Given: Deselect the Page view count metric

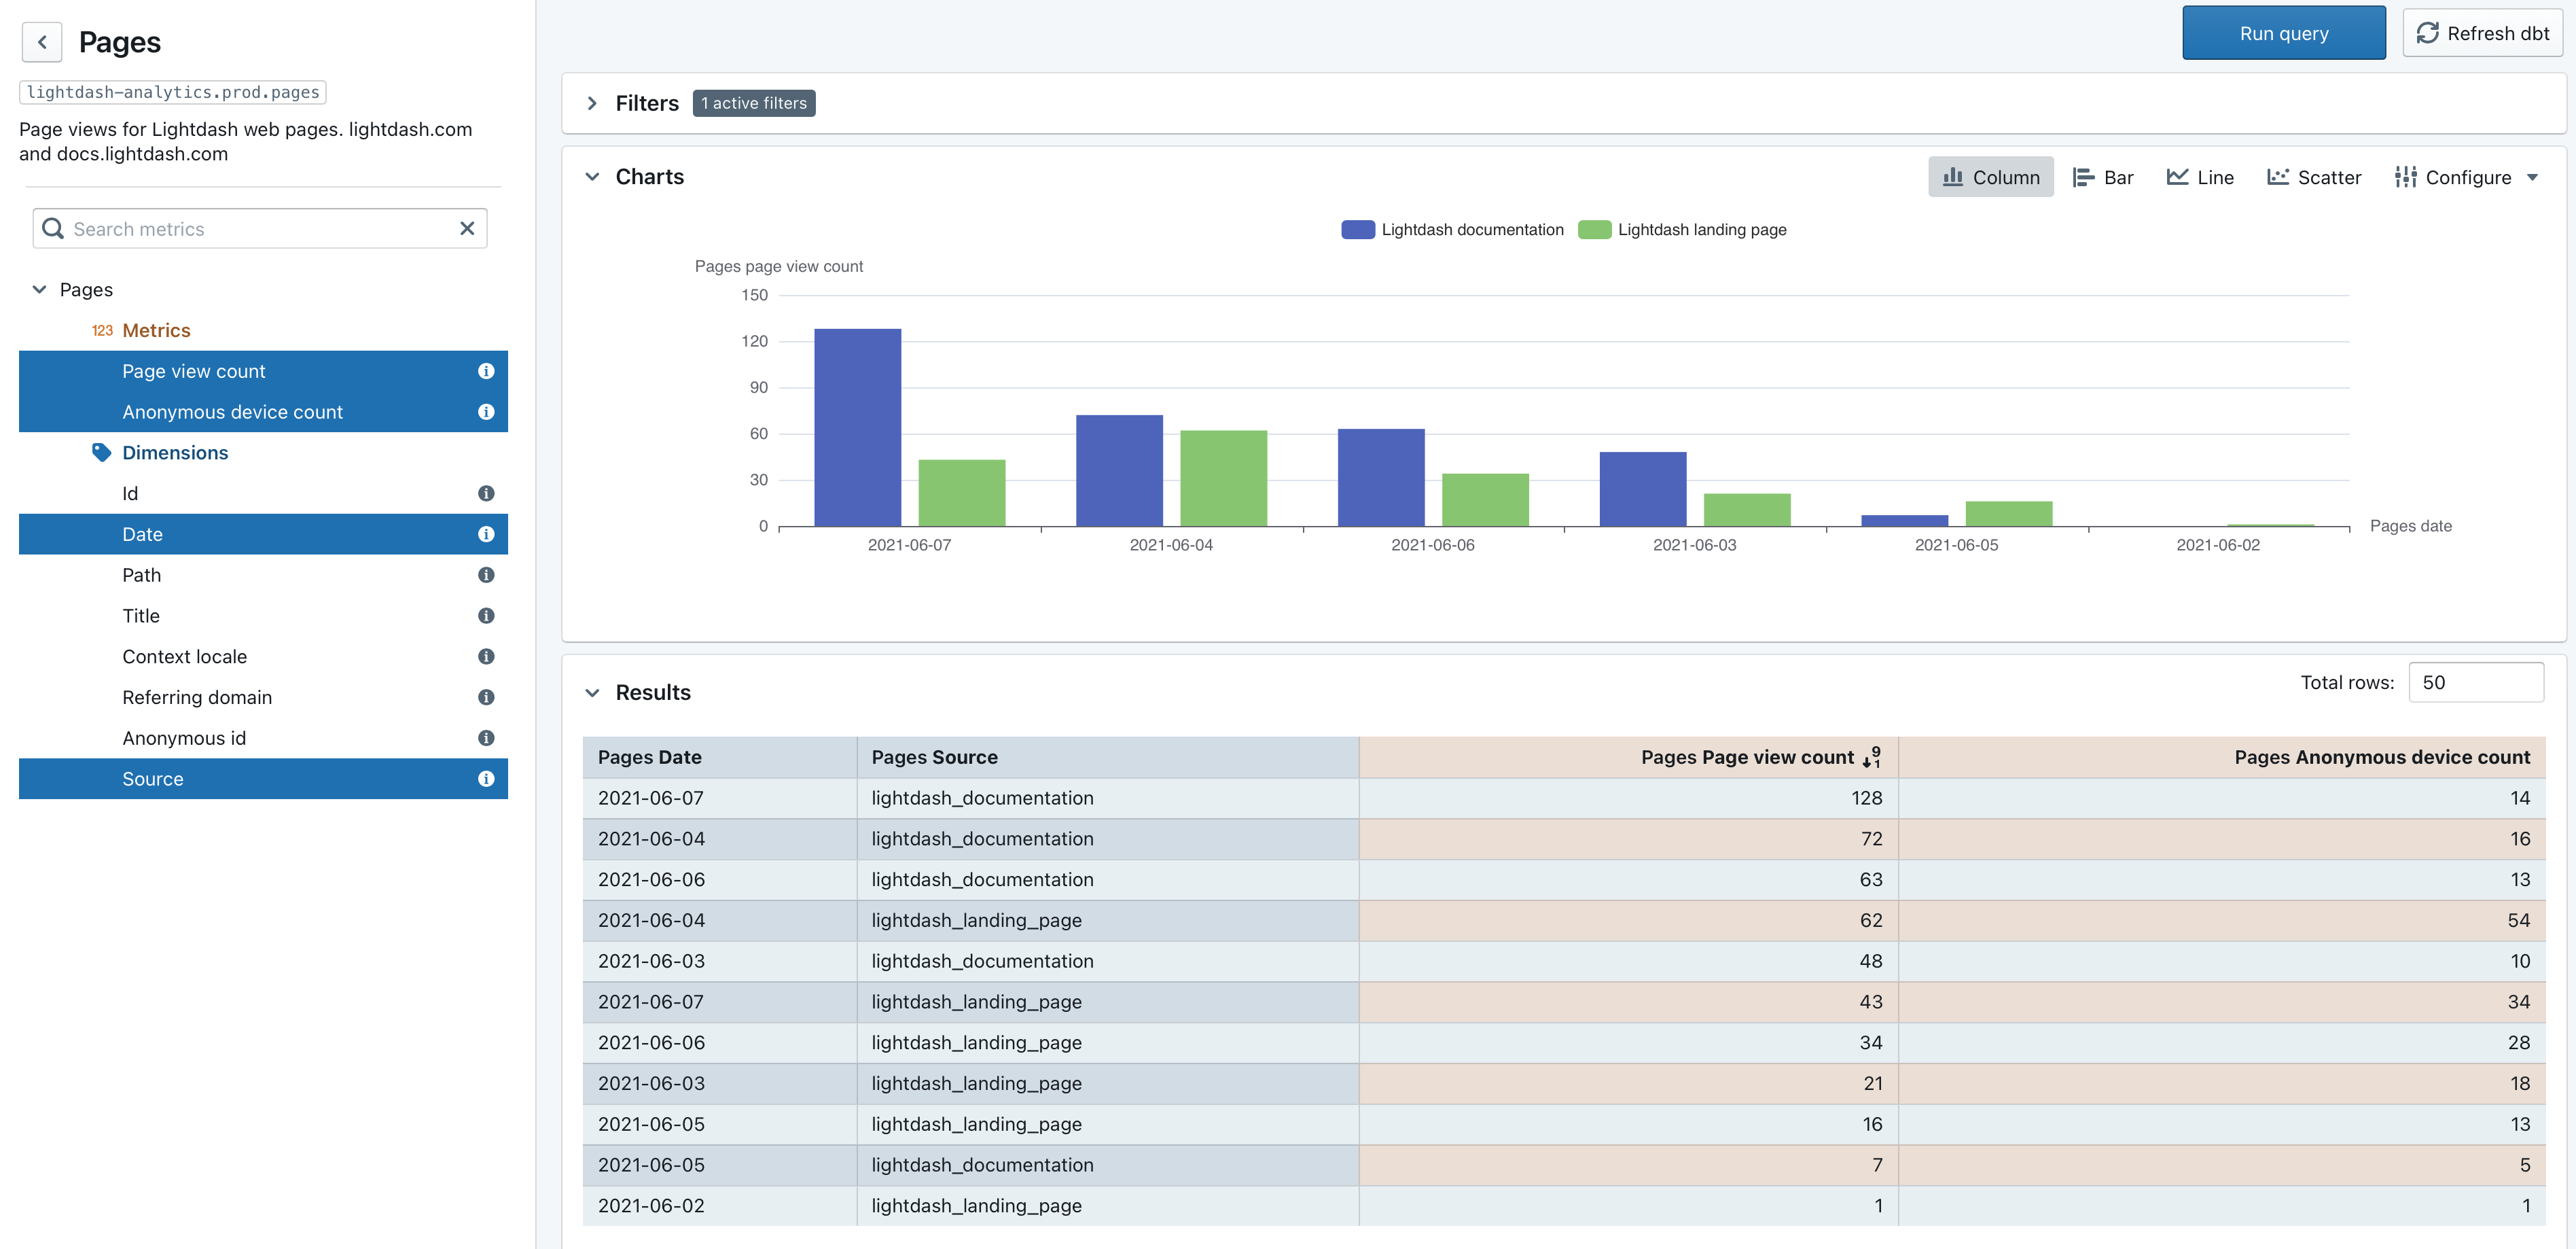Looking at the screenshot, I should click(x=263, y=371).
